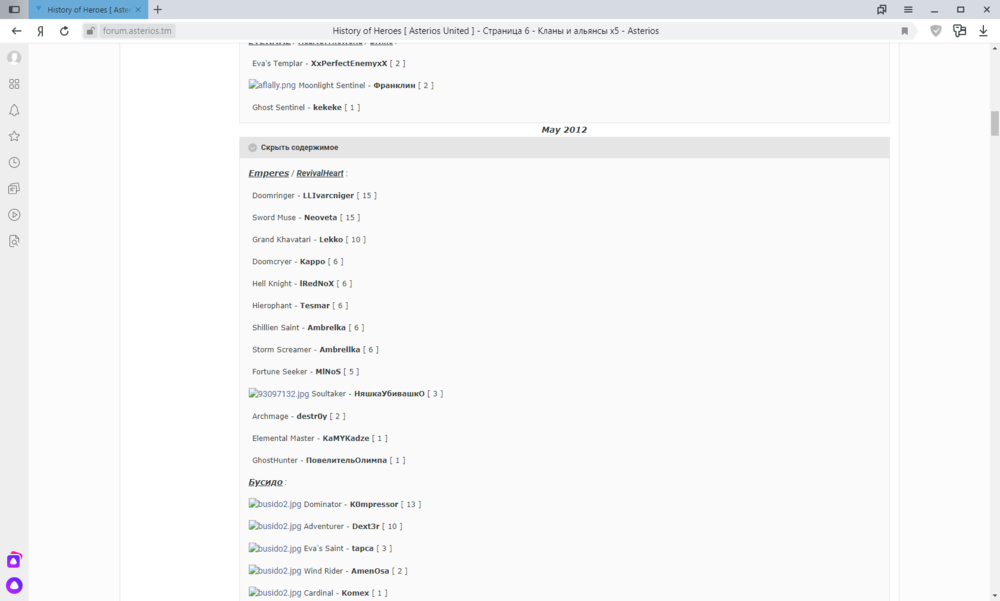Click the hero name MlNoS
The height and width of the screenshot is (601, 1000).
point(328,371)
